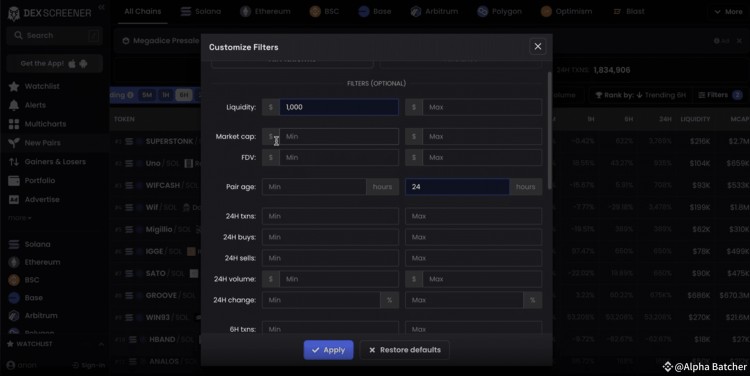The image size is (750, 376).
Task: Click the 24H change Max field
Action: click(464, 300)
